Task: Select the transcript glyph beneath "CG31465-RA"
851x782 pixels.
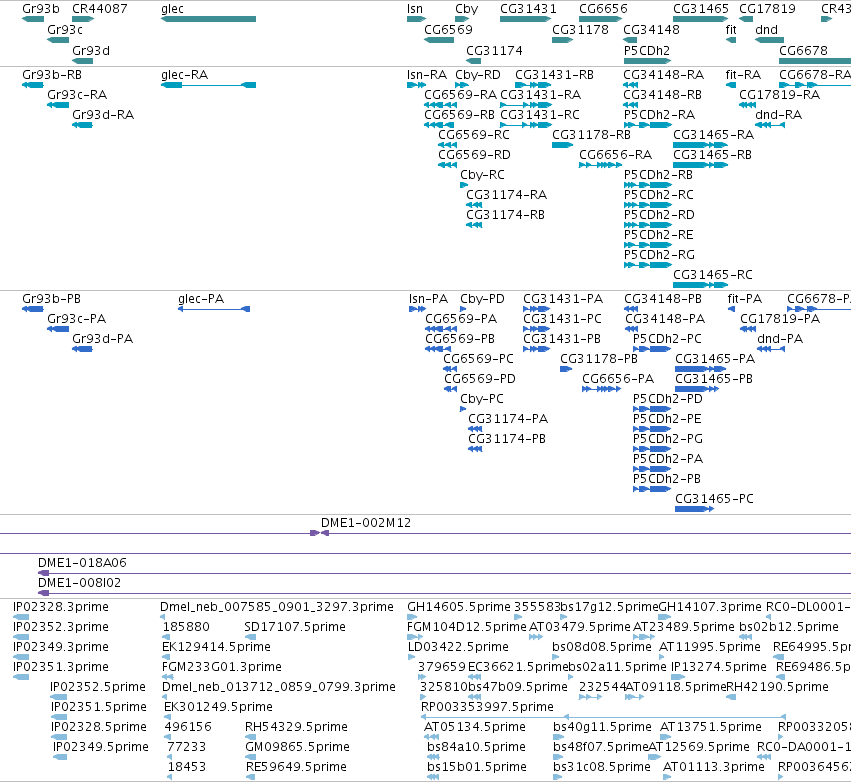Action: 701,145
